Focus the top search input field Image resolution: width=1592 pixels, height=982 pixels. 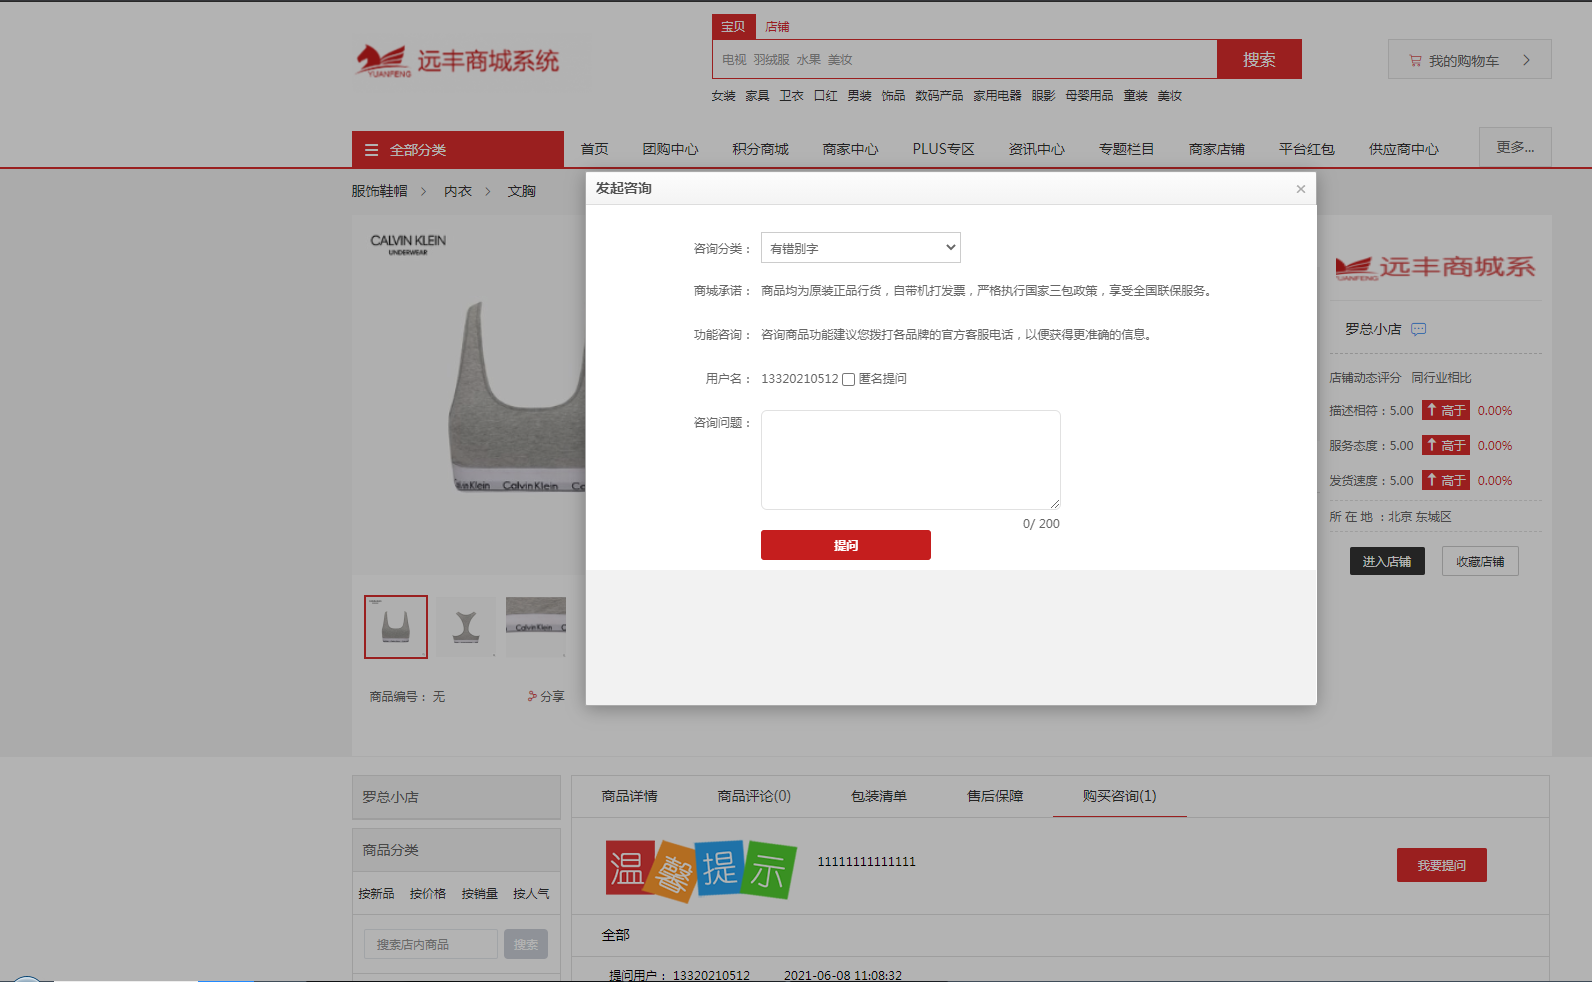[964, 59]
